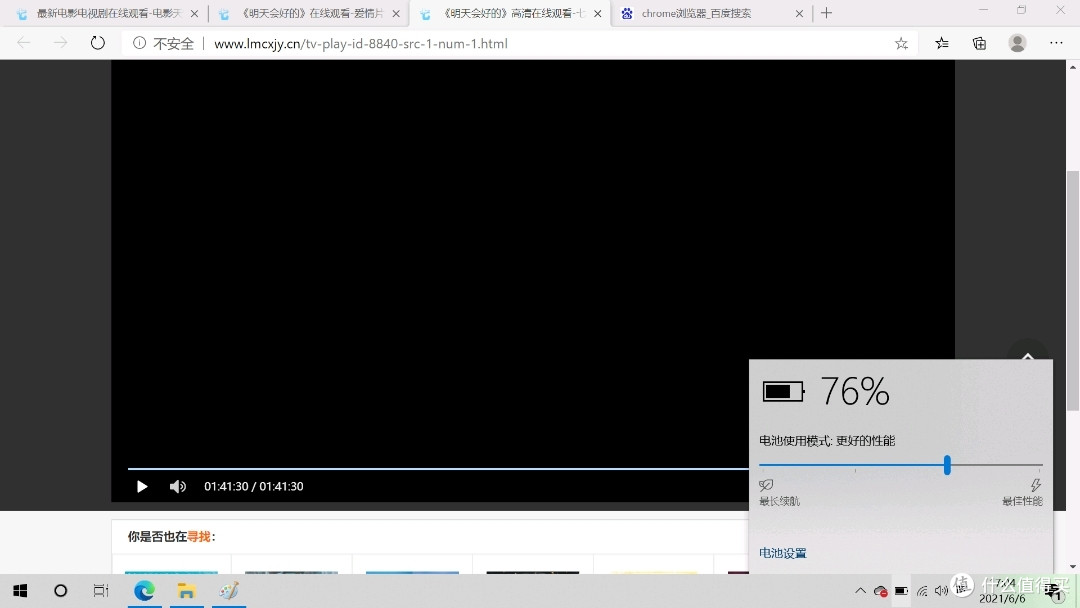This screenshot has height=608, width=1080.
Task: Switch to the 《明天会好的》在线观看-爱情片 tab
Action: (x=311, y=13)
